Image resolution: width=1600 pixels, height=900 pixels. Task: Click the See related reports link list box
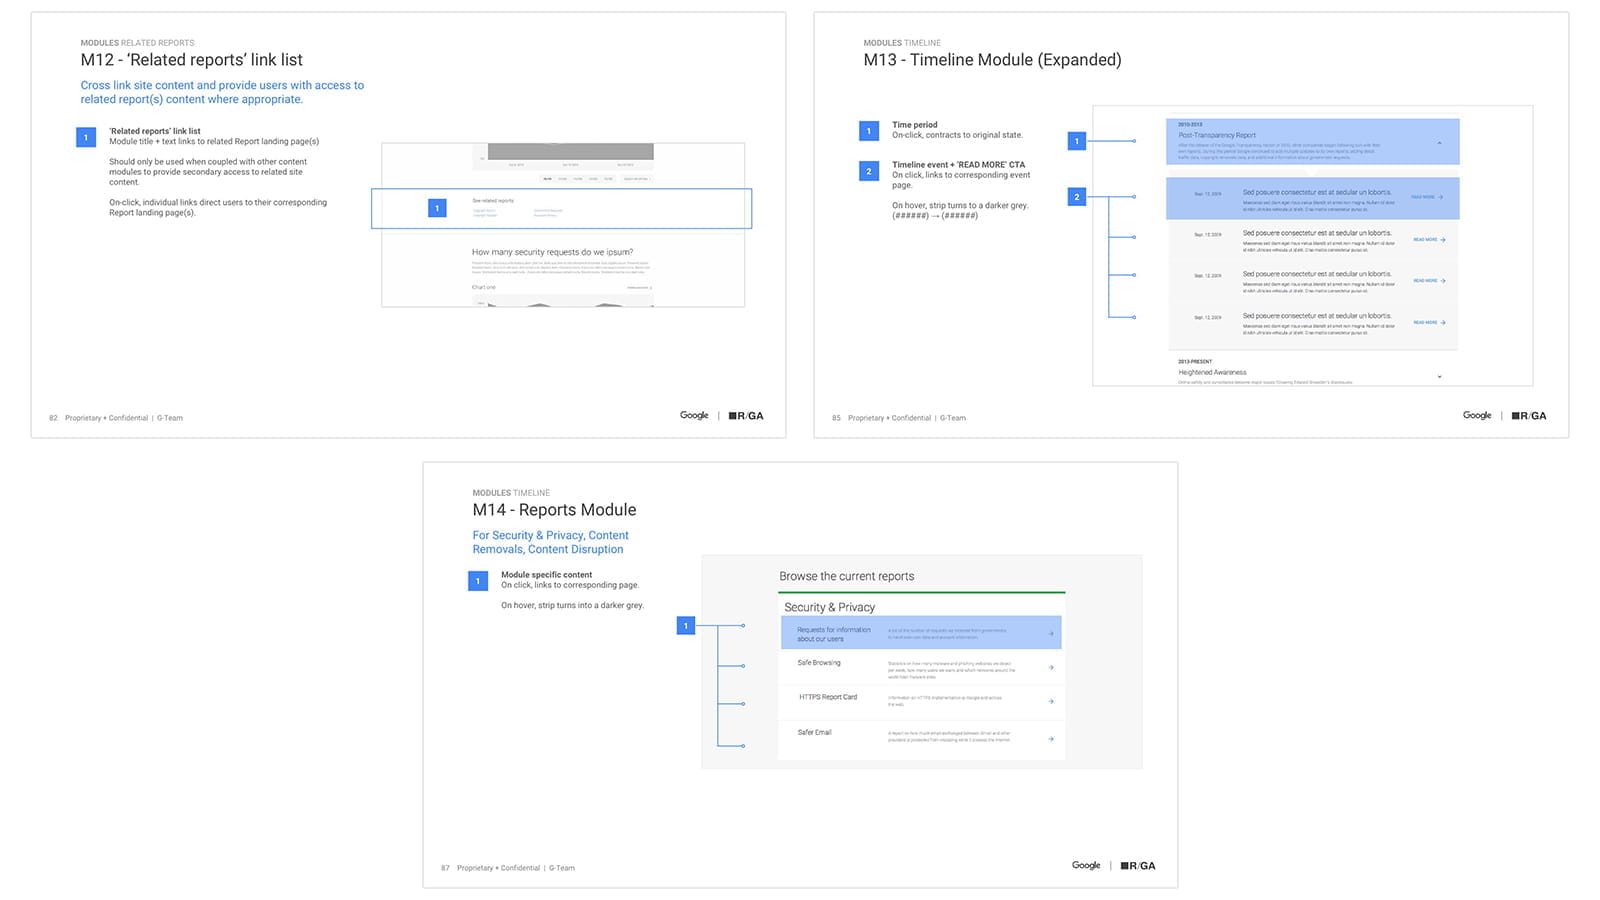[x=561, y=208]
